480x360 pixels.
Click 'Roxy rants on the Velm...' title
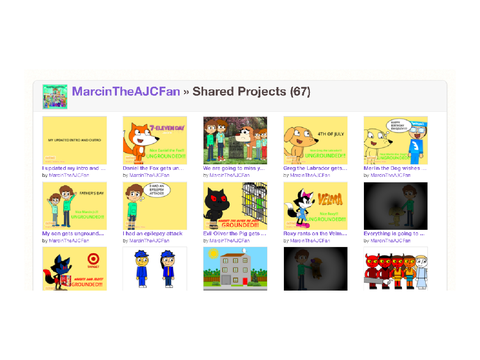point(315,234)
